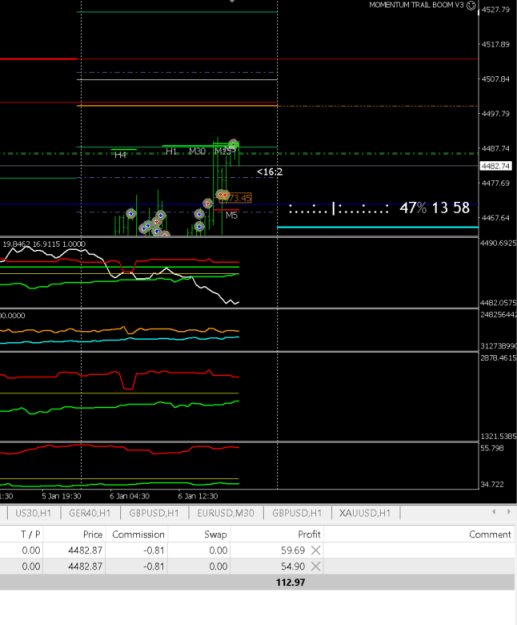Click the current price label 4482.74
The image size is (517, 625).
pos(495,166)
